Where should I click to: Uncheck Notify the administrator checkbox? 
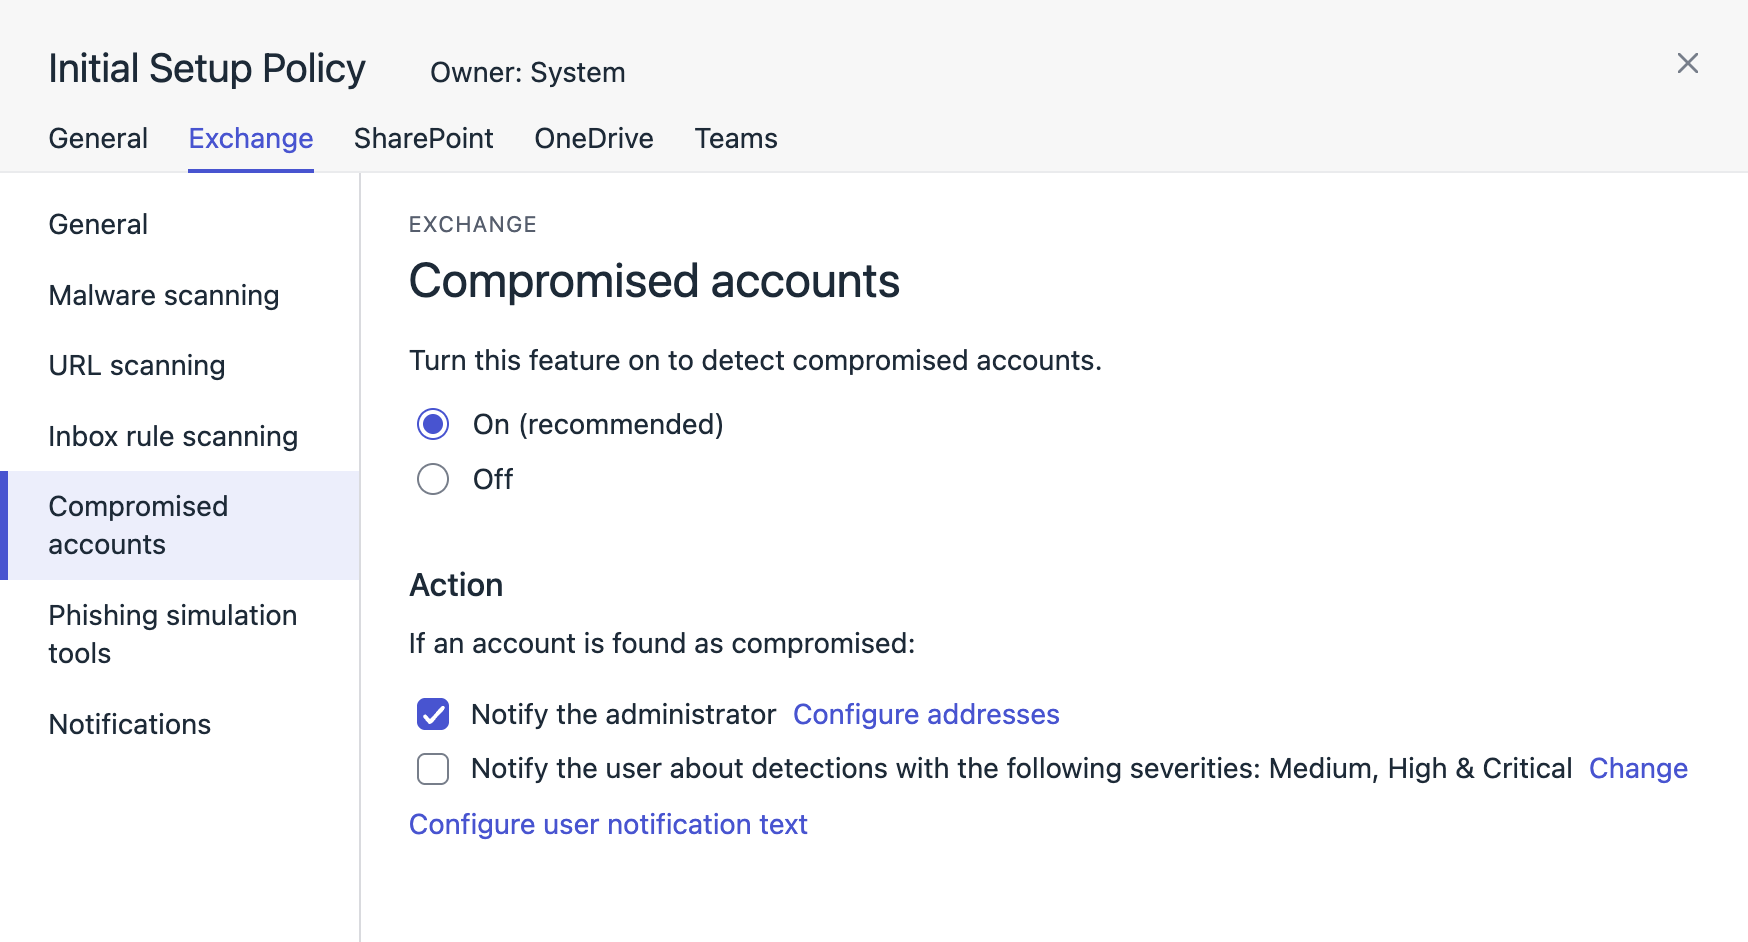(433, 714)
